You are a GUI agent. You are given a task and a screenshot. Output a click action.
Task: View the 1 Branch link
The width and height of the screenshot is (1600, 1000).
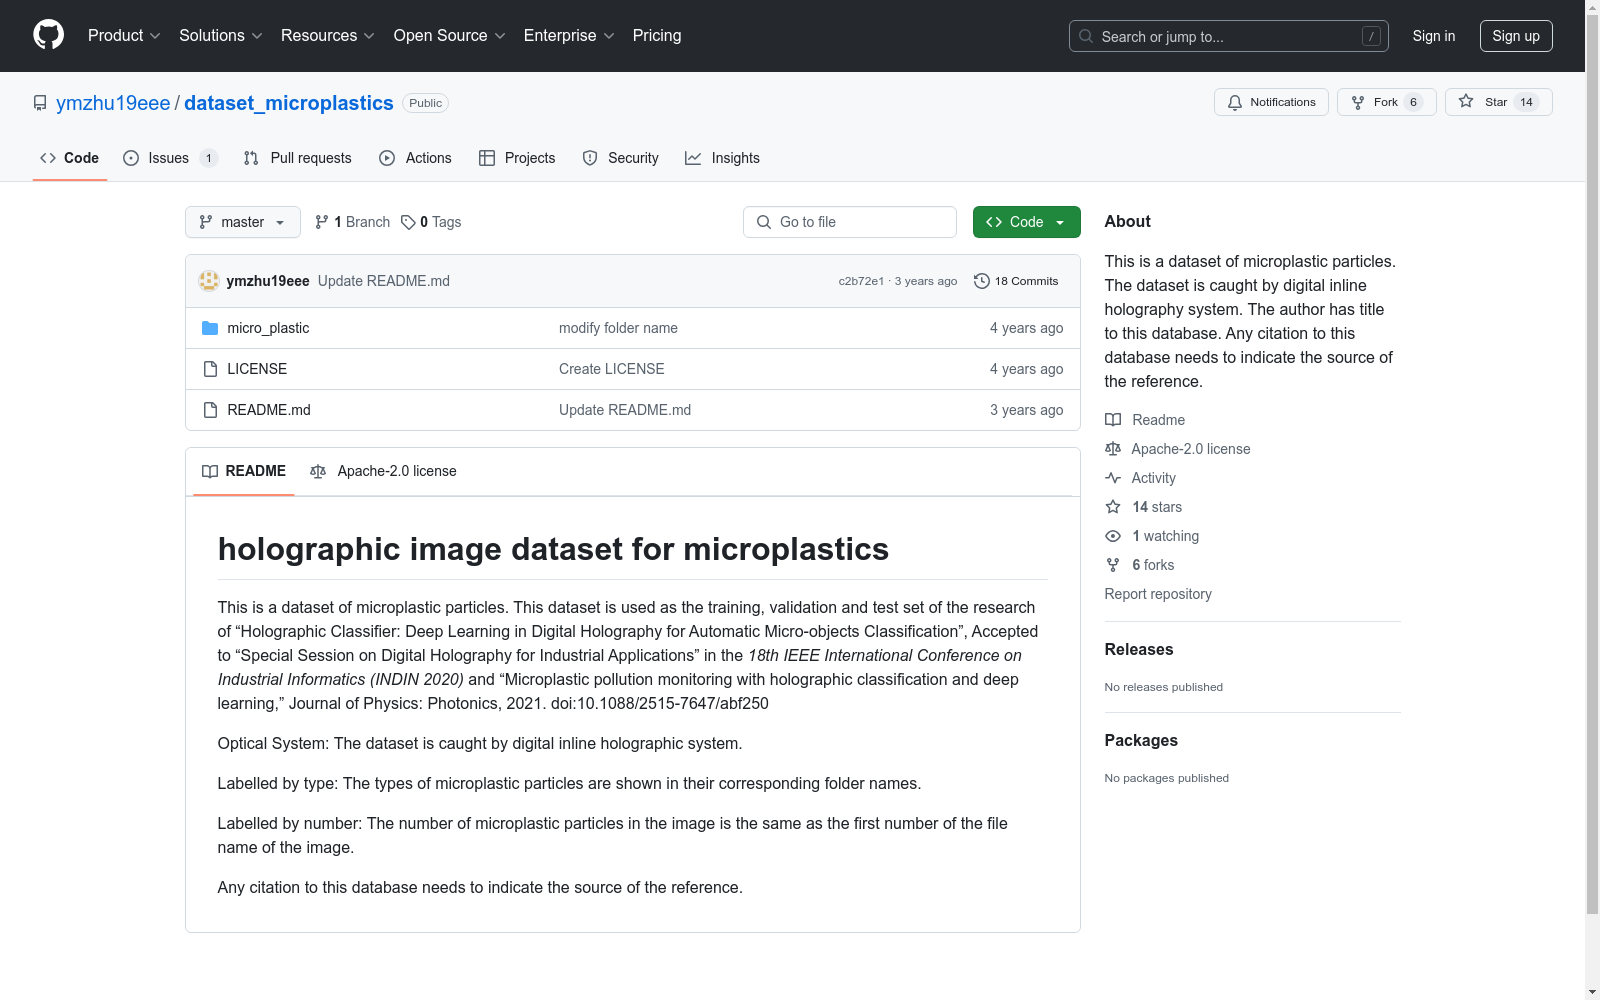[352, 222]
